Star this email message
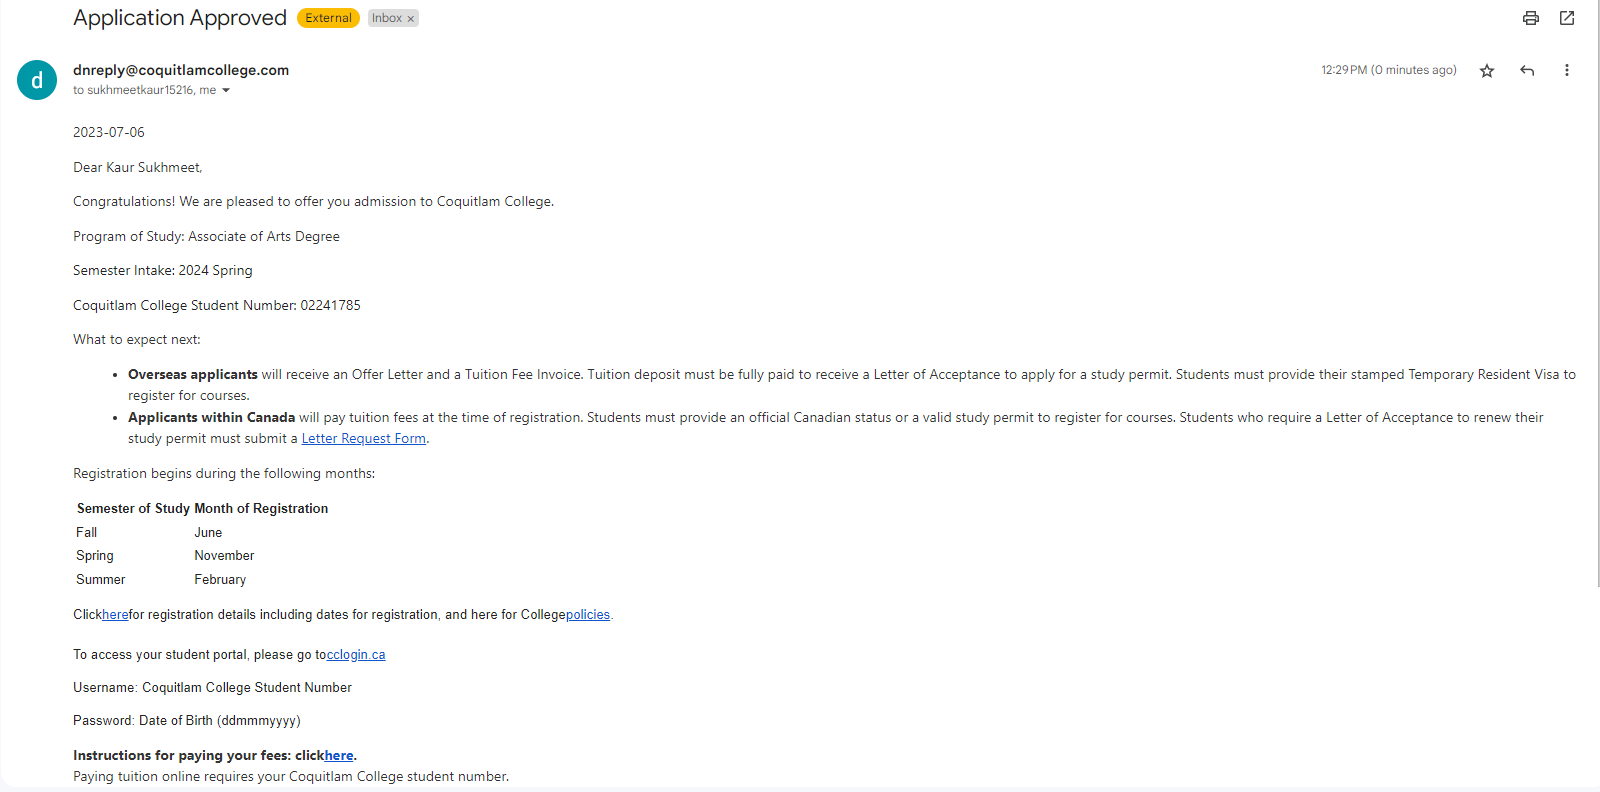Viewport: 1600px width, 792px height. pyautogui.click(x=1487, y=70)
